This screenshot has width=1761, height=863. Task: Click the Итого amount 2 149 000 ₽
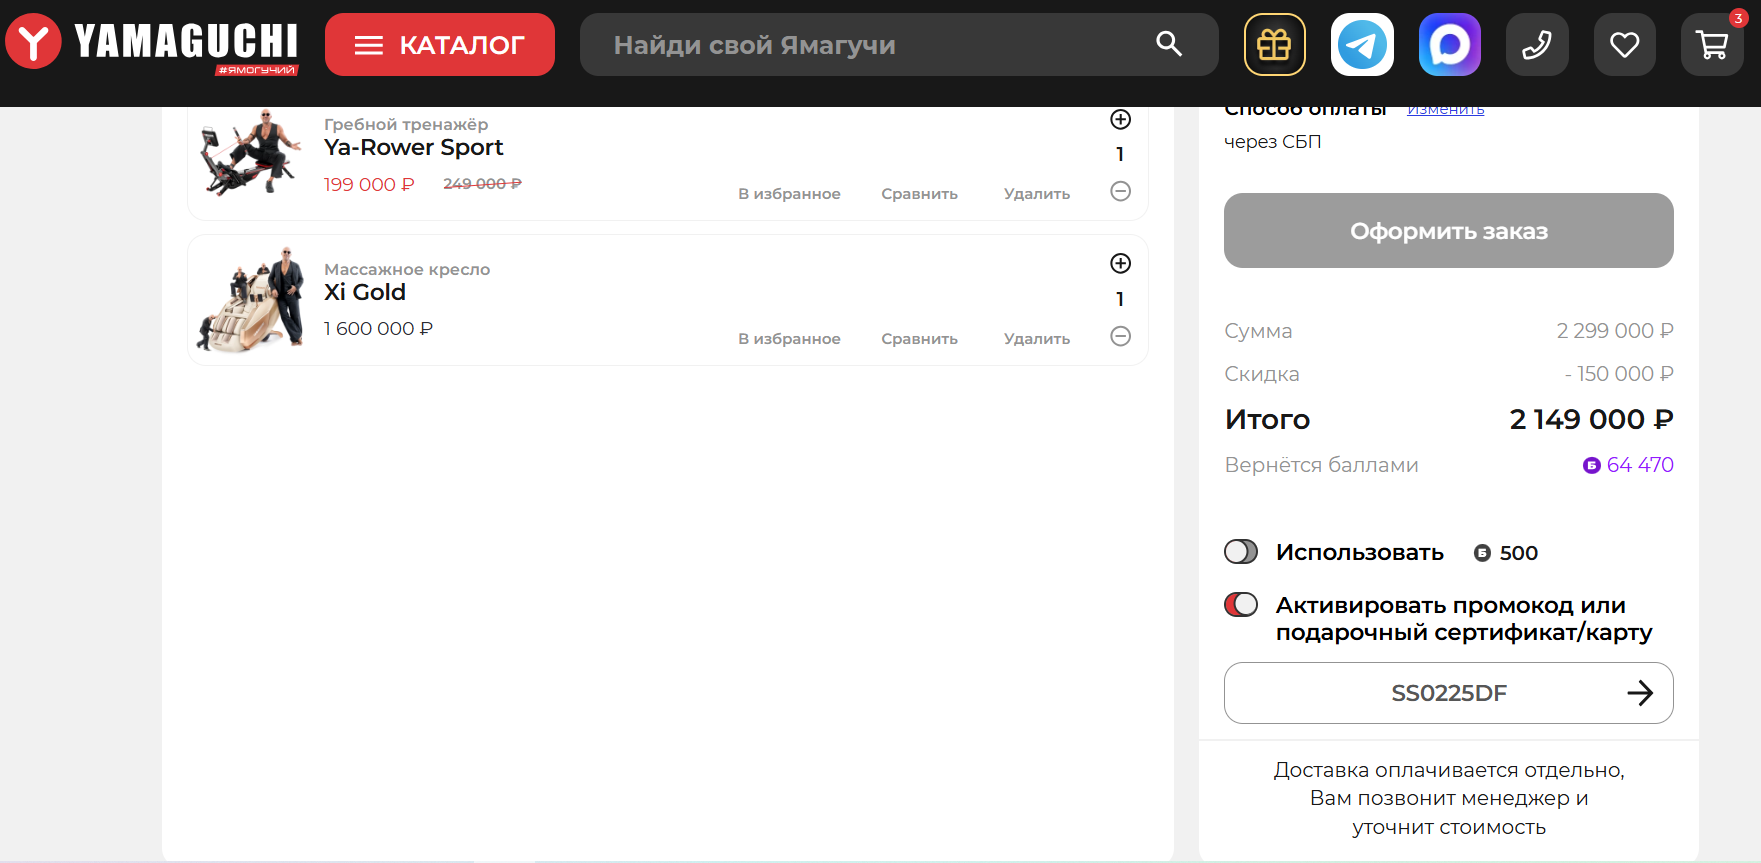1592,419
